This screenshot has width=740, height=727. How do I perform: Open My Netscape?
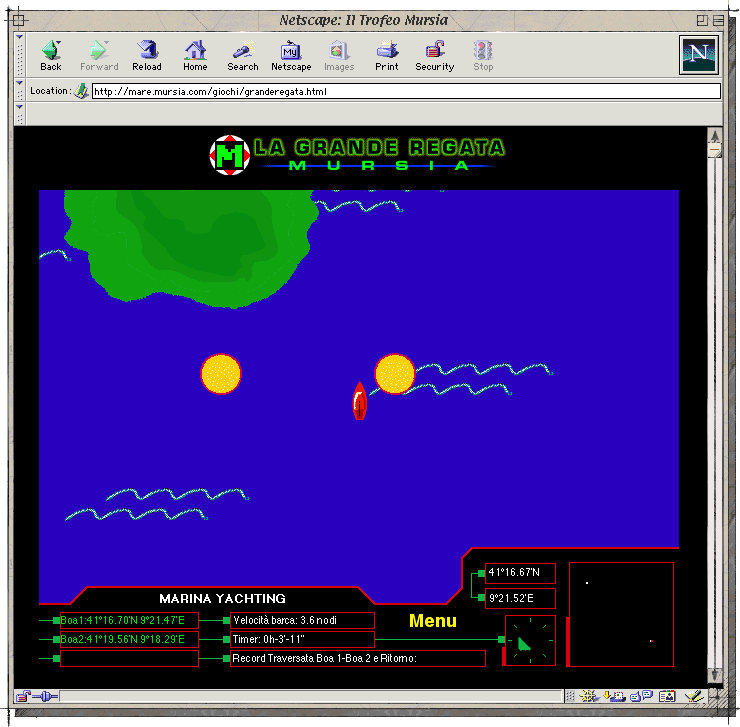pyautogui.click(x=291, y=56)
